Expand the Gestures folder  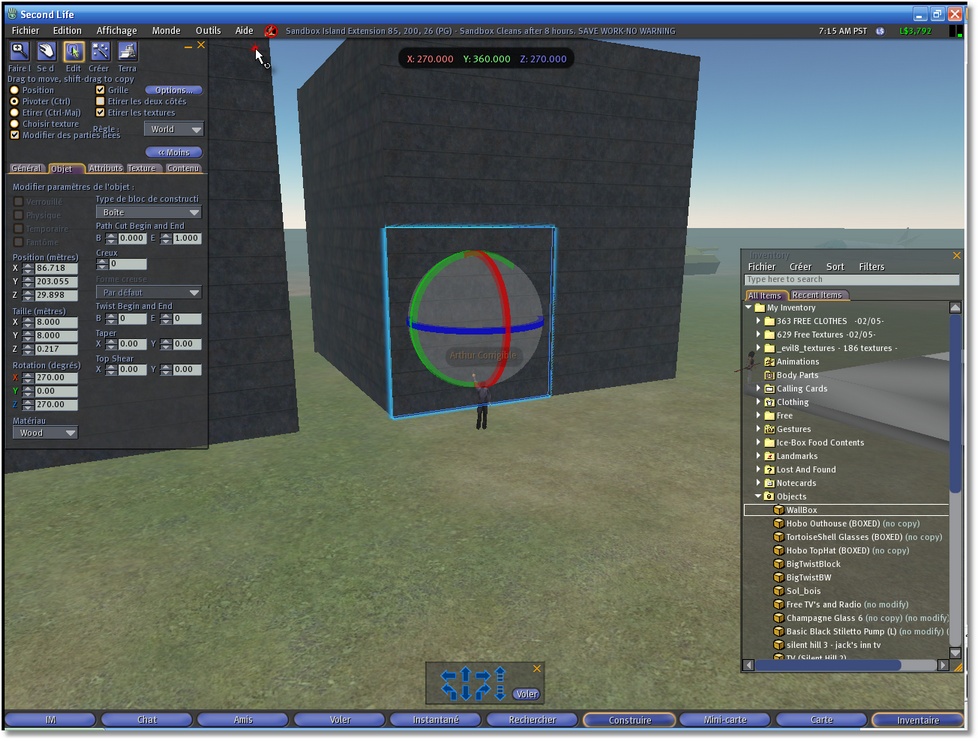point(758,429)
